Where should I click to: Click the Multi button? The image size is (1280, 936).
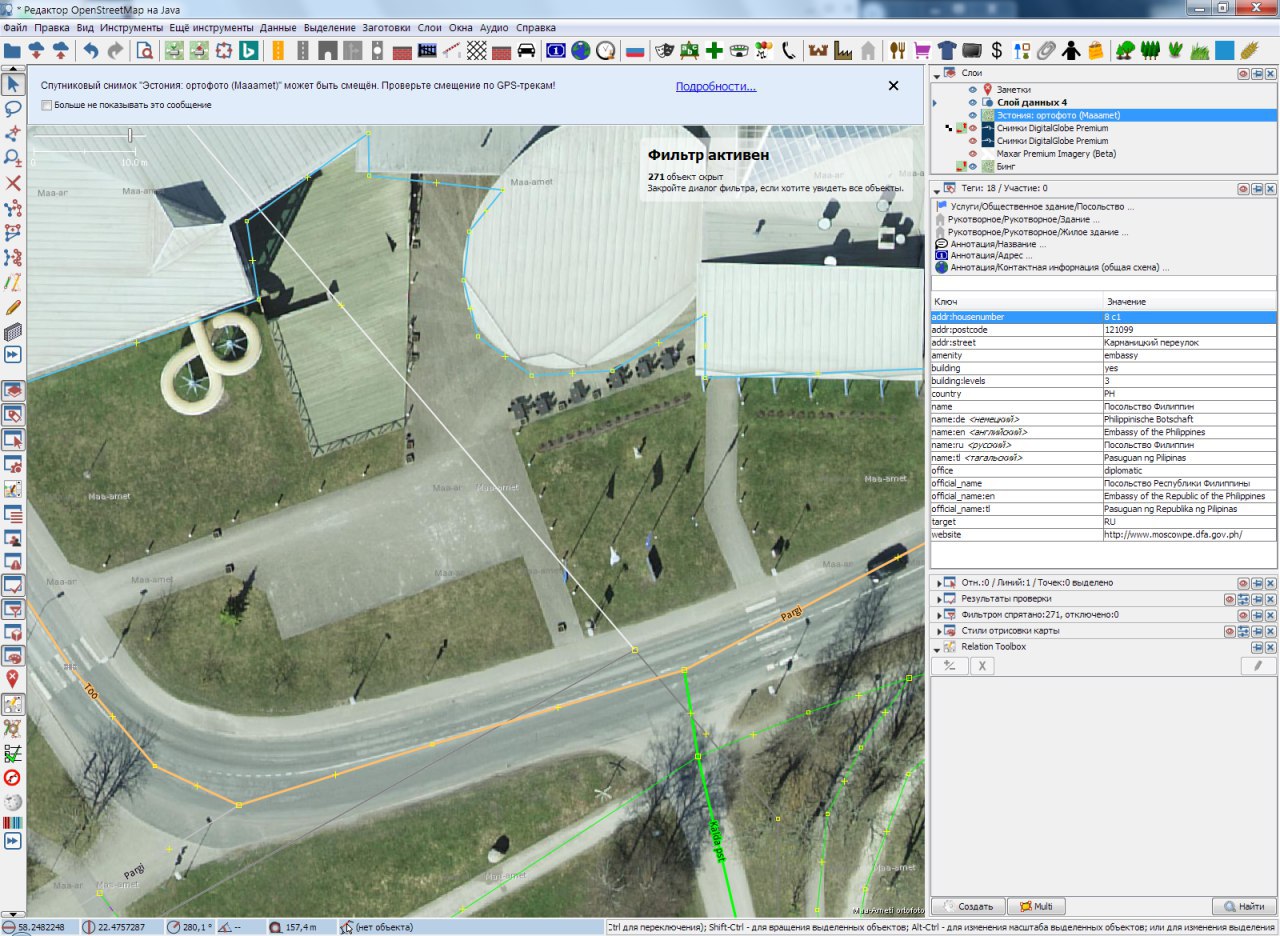(x=1037, y=906)
